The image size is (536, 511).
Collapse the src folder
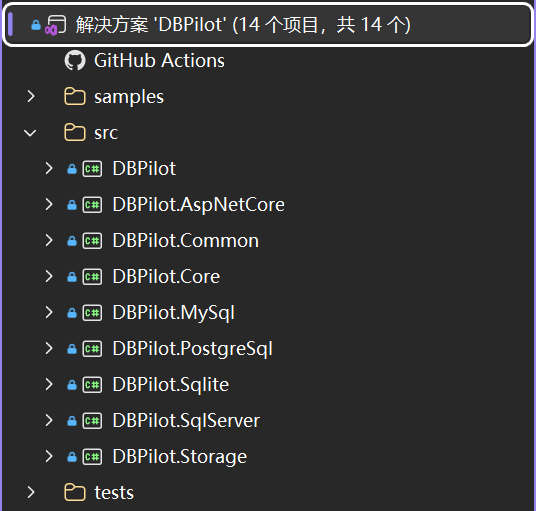[30, 133]
